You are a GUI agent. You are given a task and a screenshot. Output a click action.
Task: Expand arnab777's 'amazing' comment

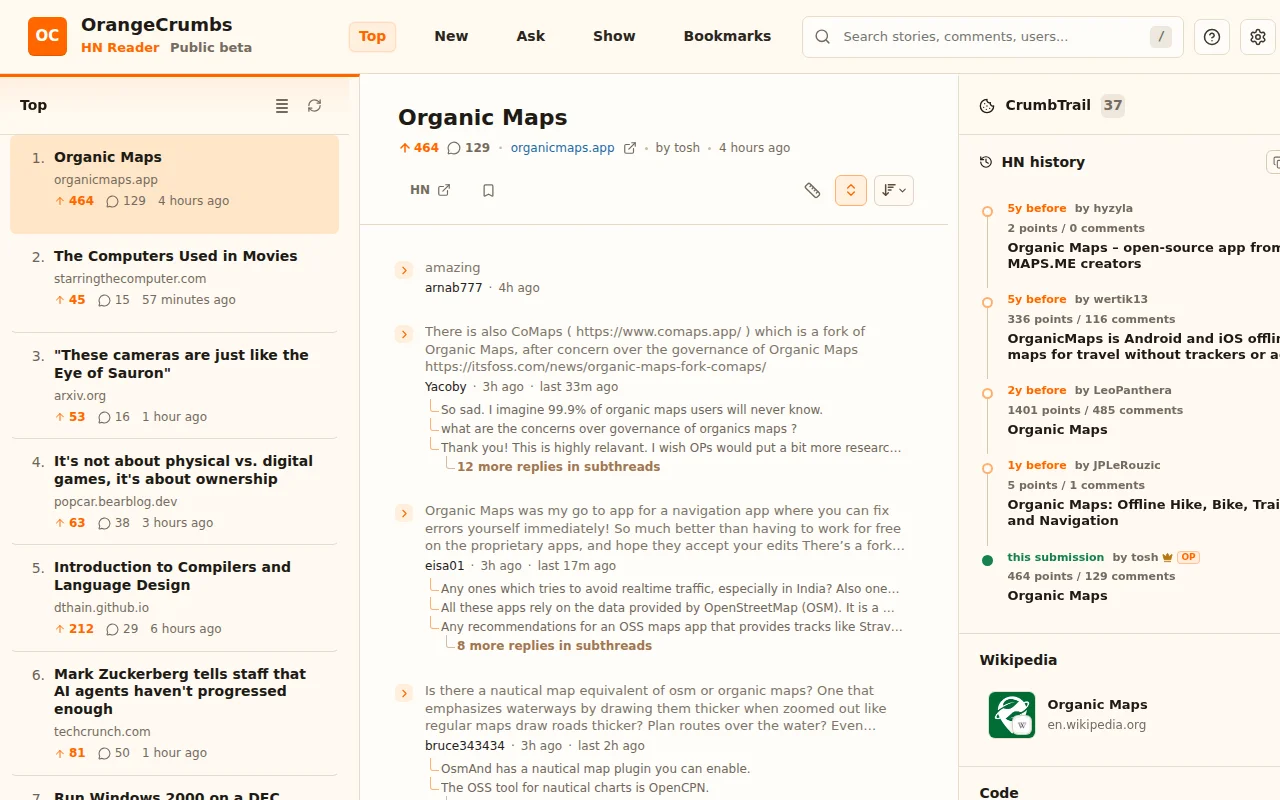[x=404, y=270]
